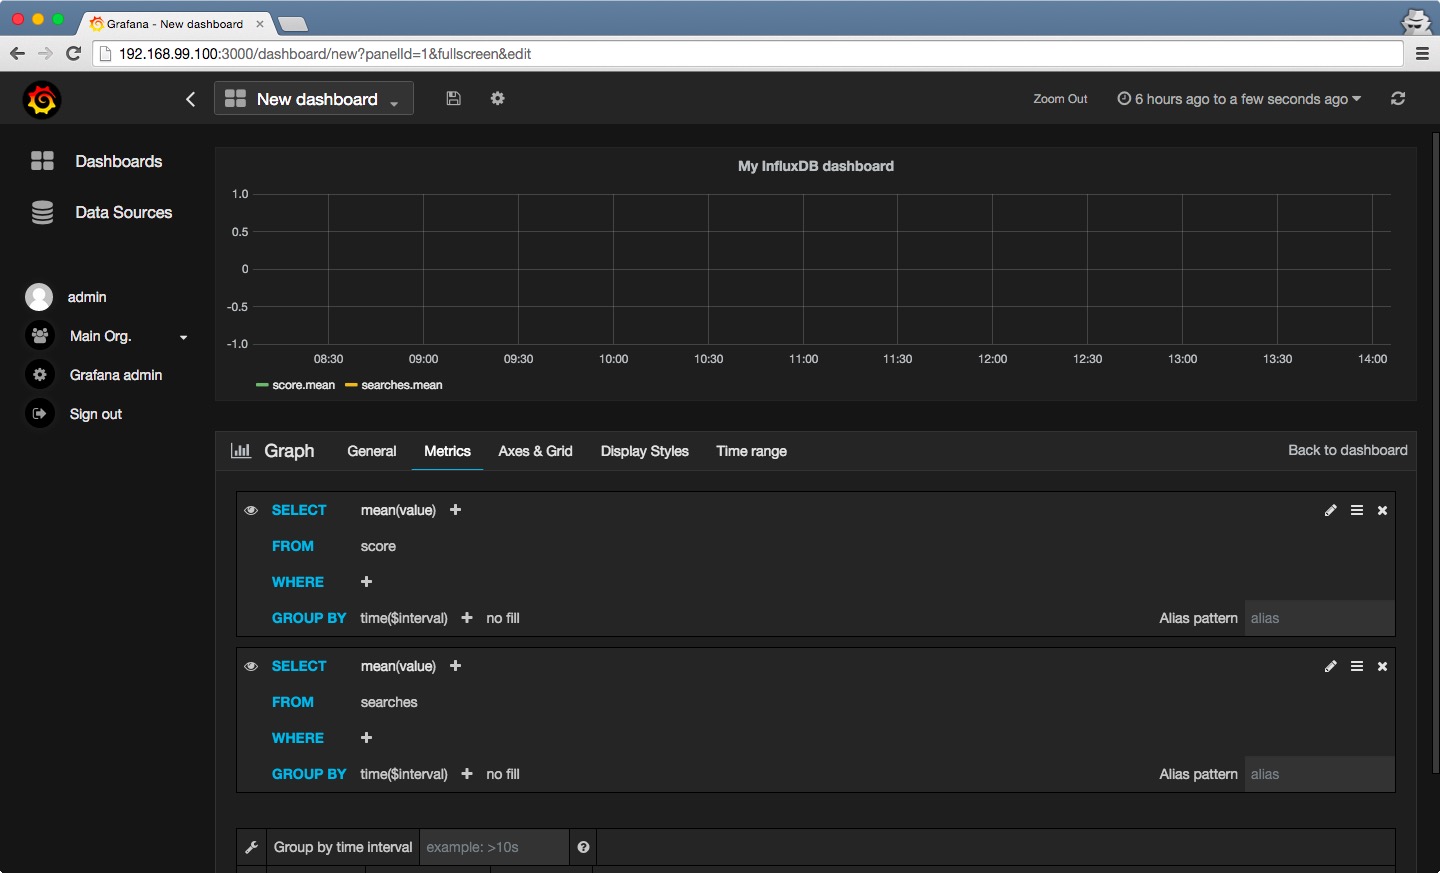Save the dashboard with floppy disk icon
This screenshot has width=1440, height=873.
(x=453, y=98)
